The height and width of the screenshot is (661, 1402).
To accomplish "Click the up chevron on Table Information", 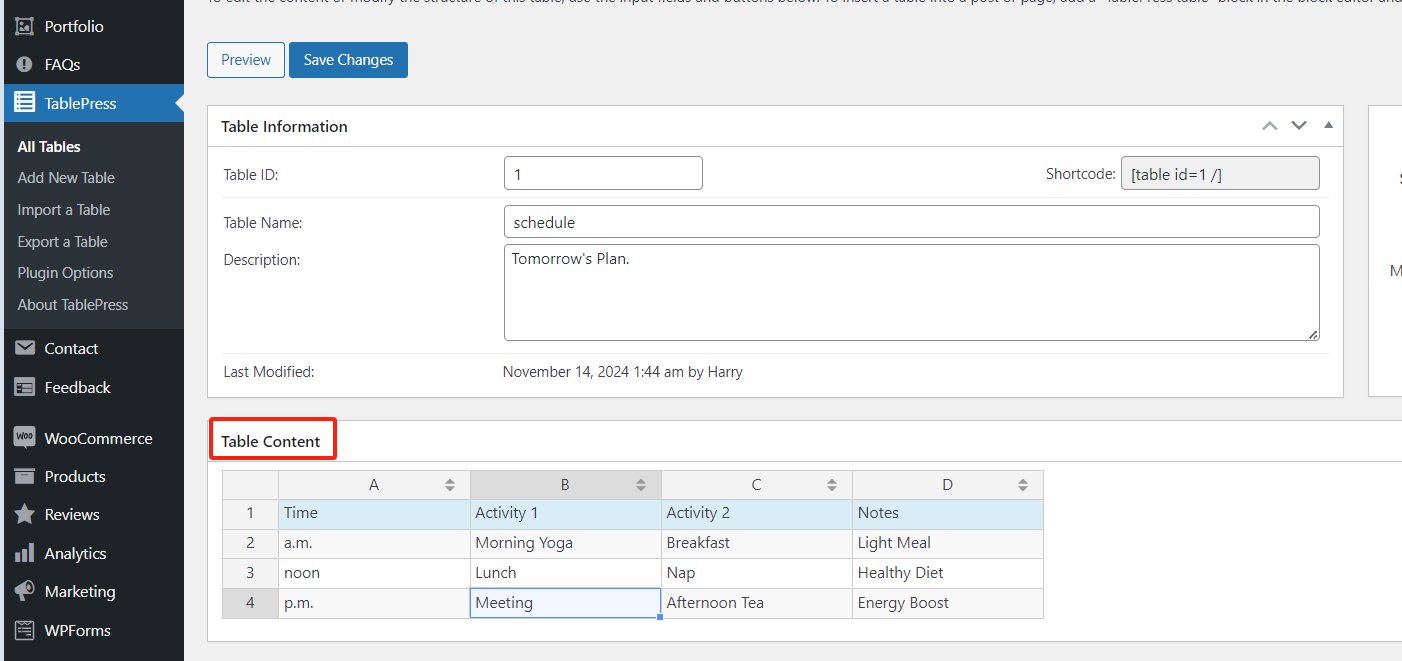I will click(x=1270, y=125).
